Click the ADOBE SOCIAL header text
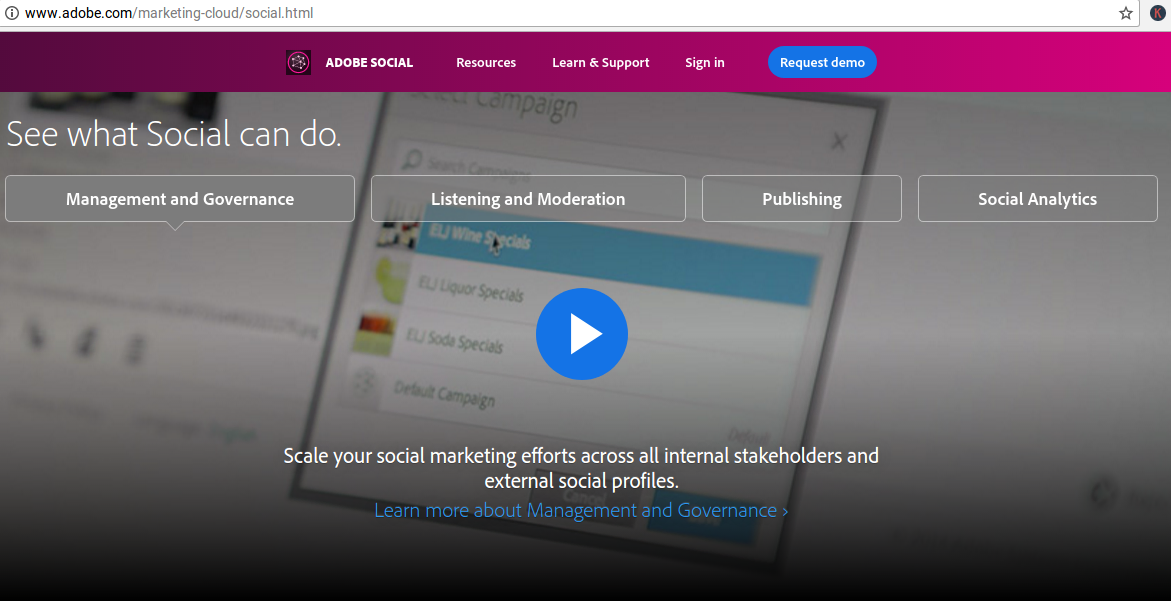This screenshot has width=1171, height=603. point(369,62)
